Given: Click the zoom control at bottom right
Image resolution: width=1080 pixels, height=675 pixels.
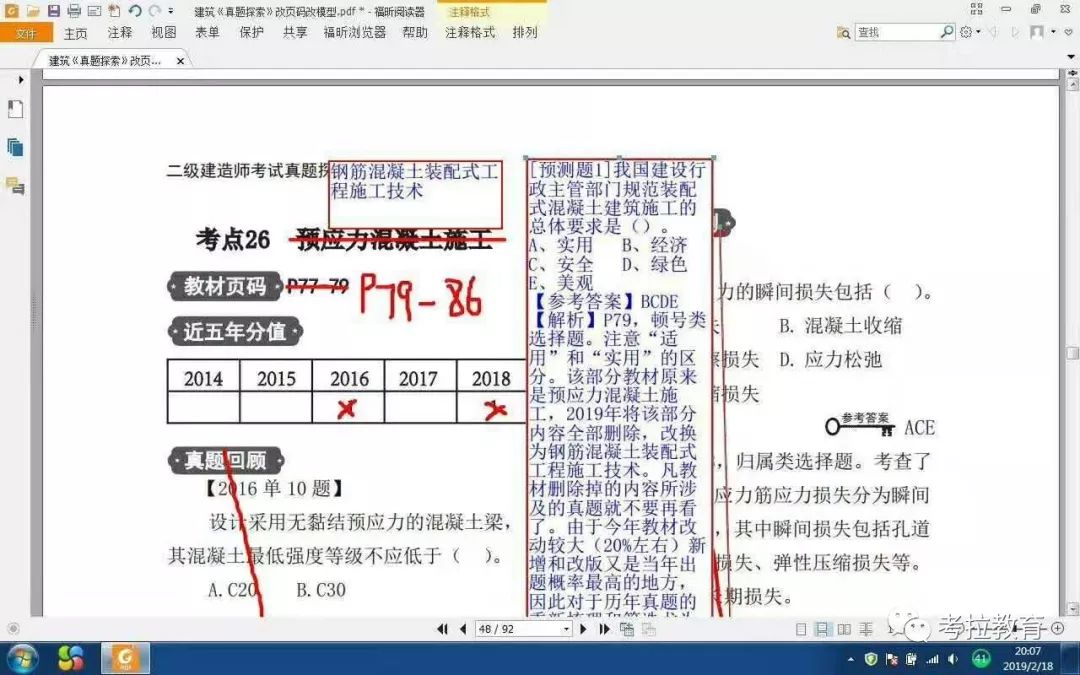Looking at the screenshot, I should 1057,627.
